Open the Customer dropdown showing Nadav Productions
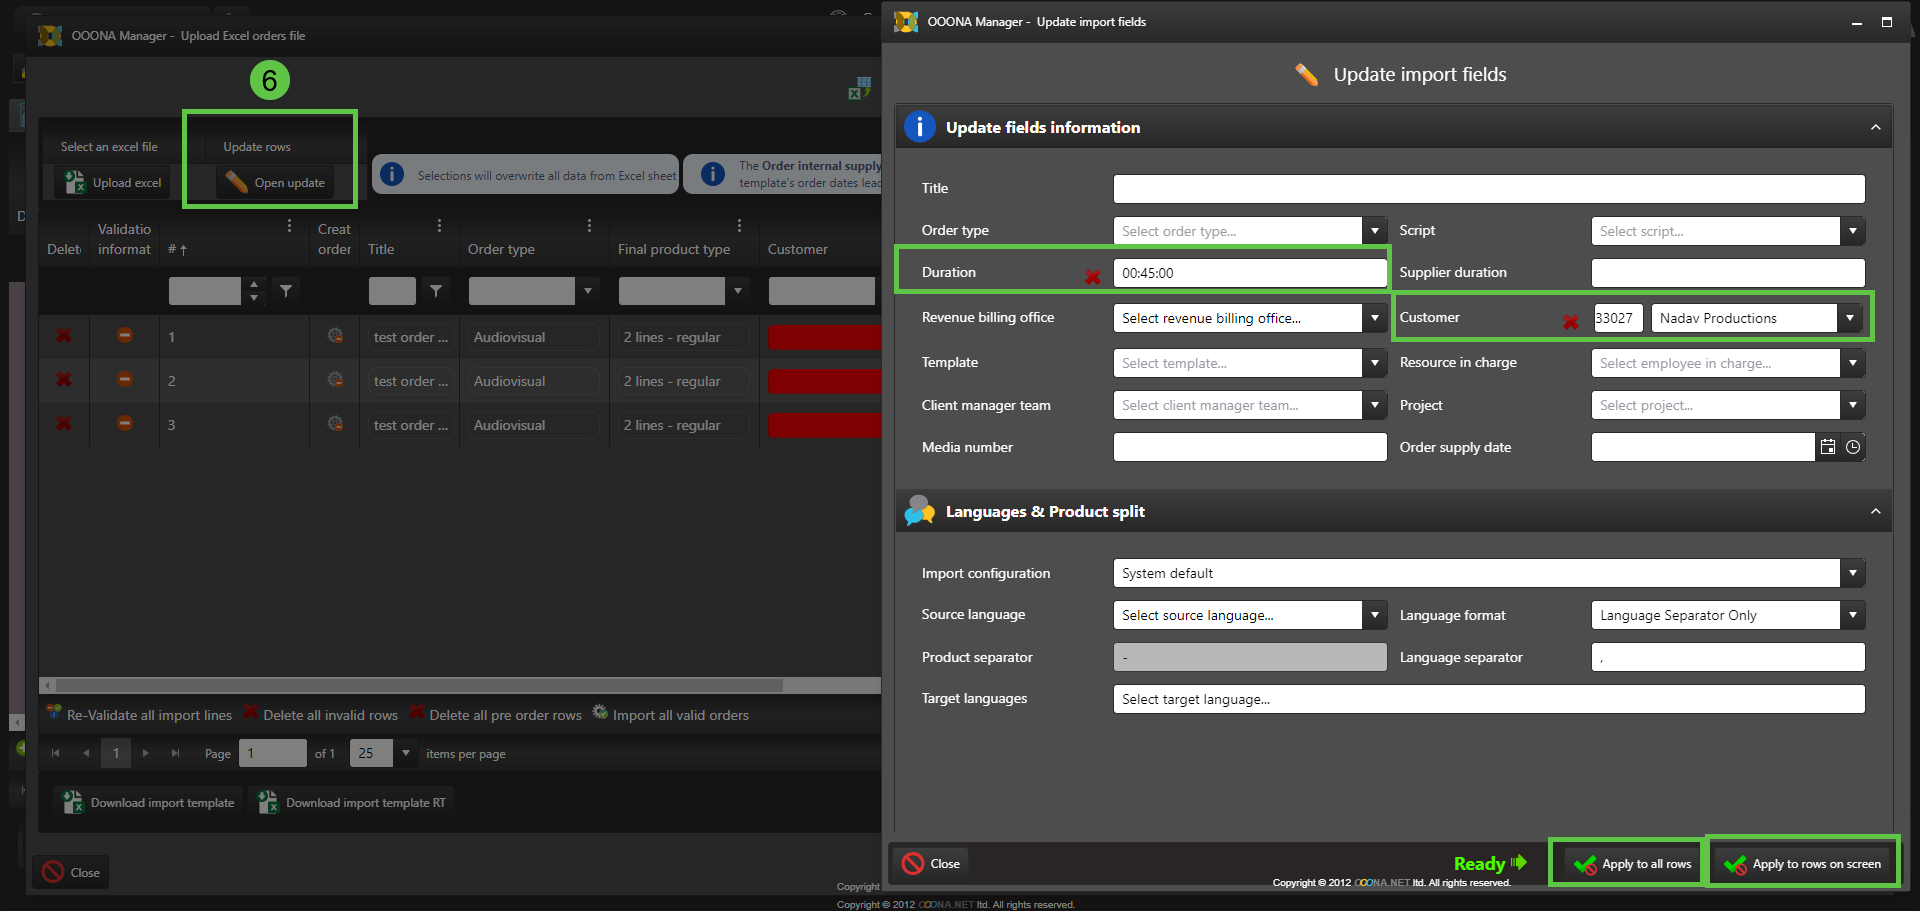The width and height of the screenshot is (1920, 911). point(1850,318)
